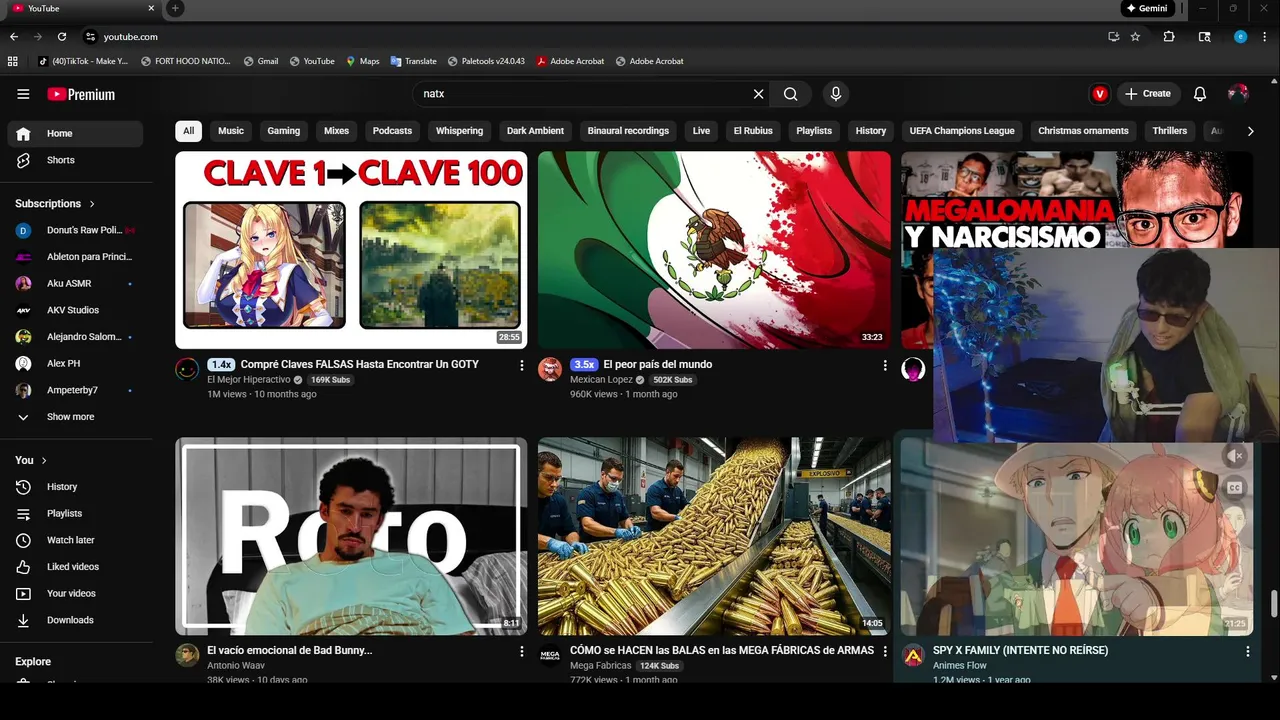Open Shorts in the sidebar
The height and width of the screenshot is (720, 1280).
(75, 160)
